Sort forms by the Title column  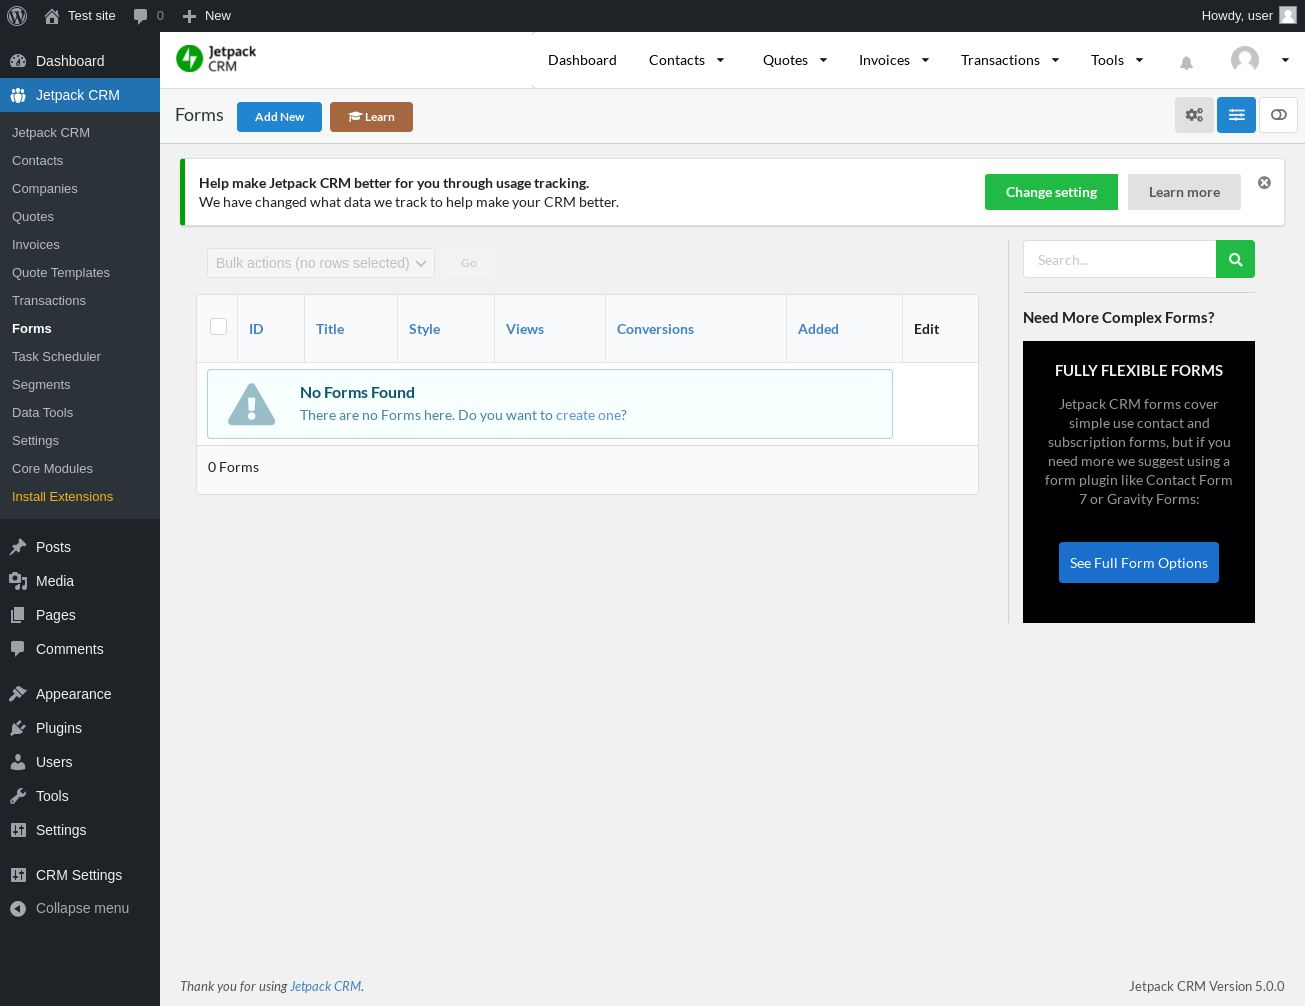click(330, 329)
